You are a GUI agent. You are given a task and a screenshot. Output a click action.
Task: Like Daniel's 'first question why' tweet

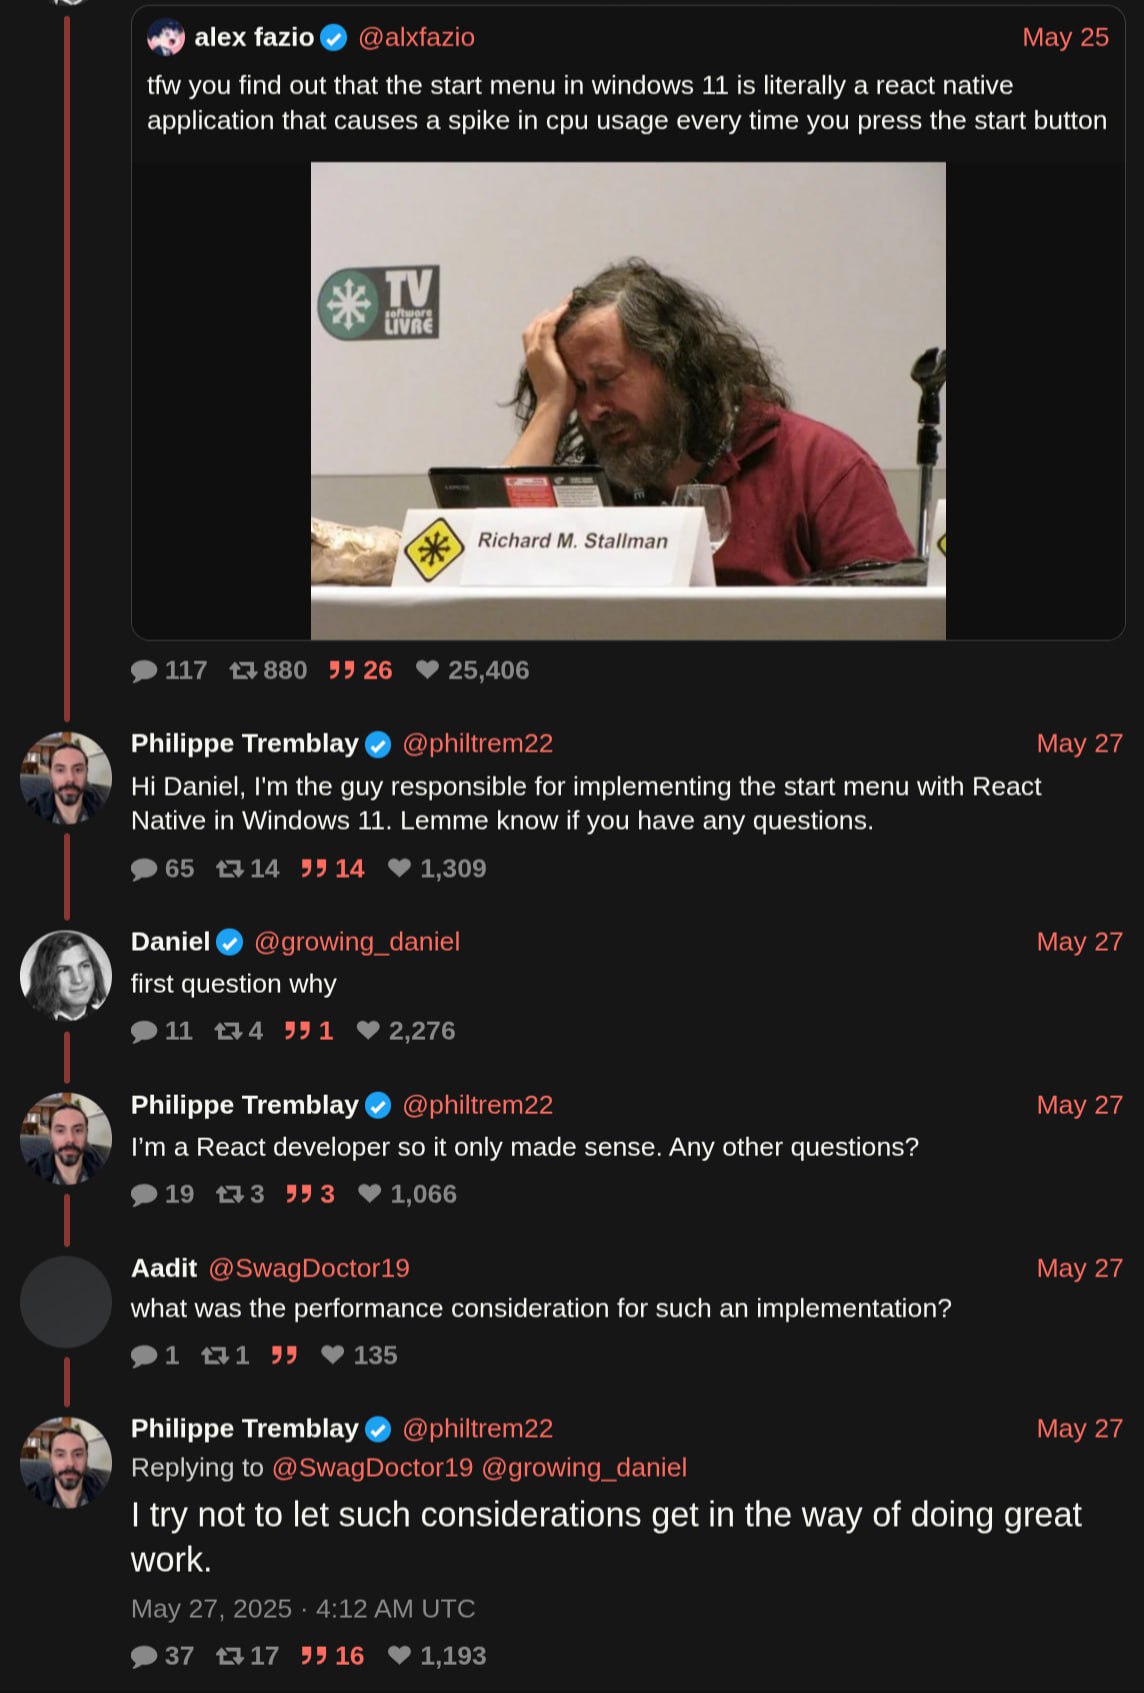[x=368, y=1031]
